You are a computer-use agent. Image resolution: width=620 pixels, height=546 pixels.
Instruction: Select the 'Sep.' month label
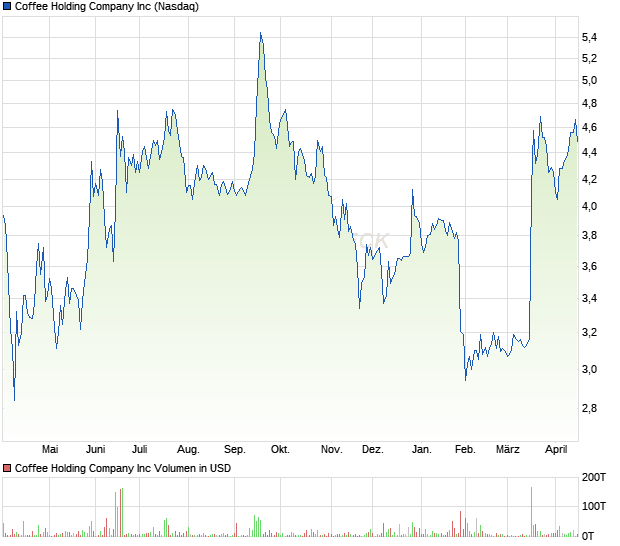(x=235, y=450)
